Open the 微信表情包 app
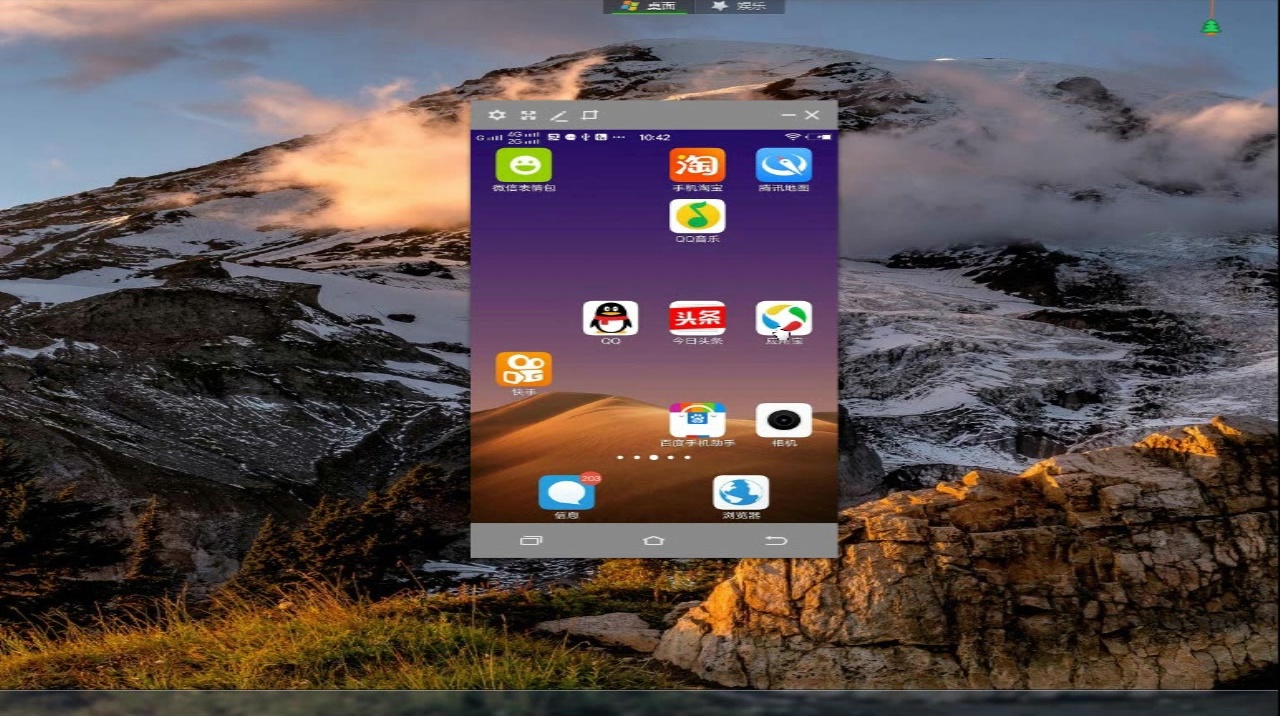 click(x=524, y=165)
